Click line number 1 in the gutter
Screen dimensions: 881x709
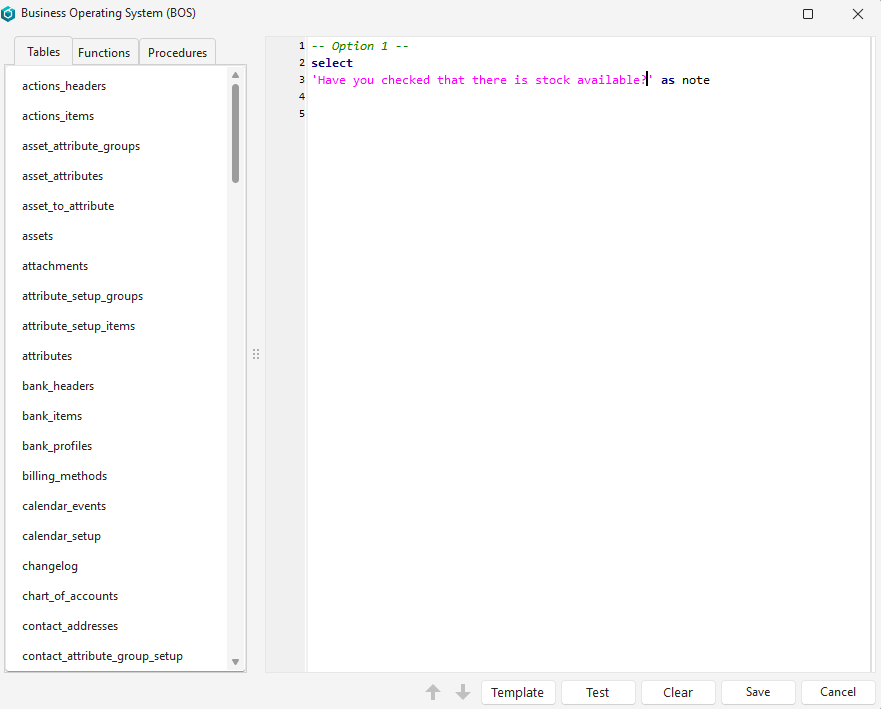coord(302,46)
